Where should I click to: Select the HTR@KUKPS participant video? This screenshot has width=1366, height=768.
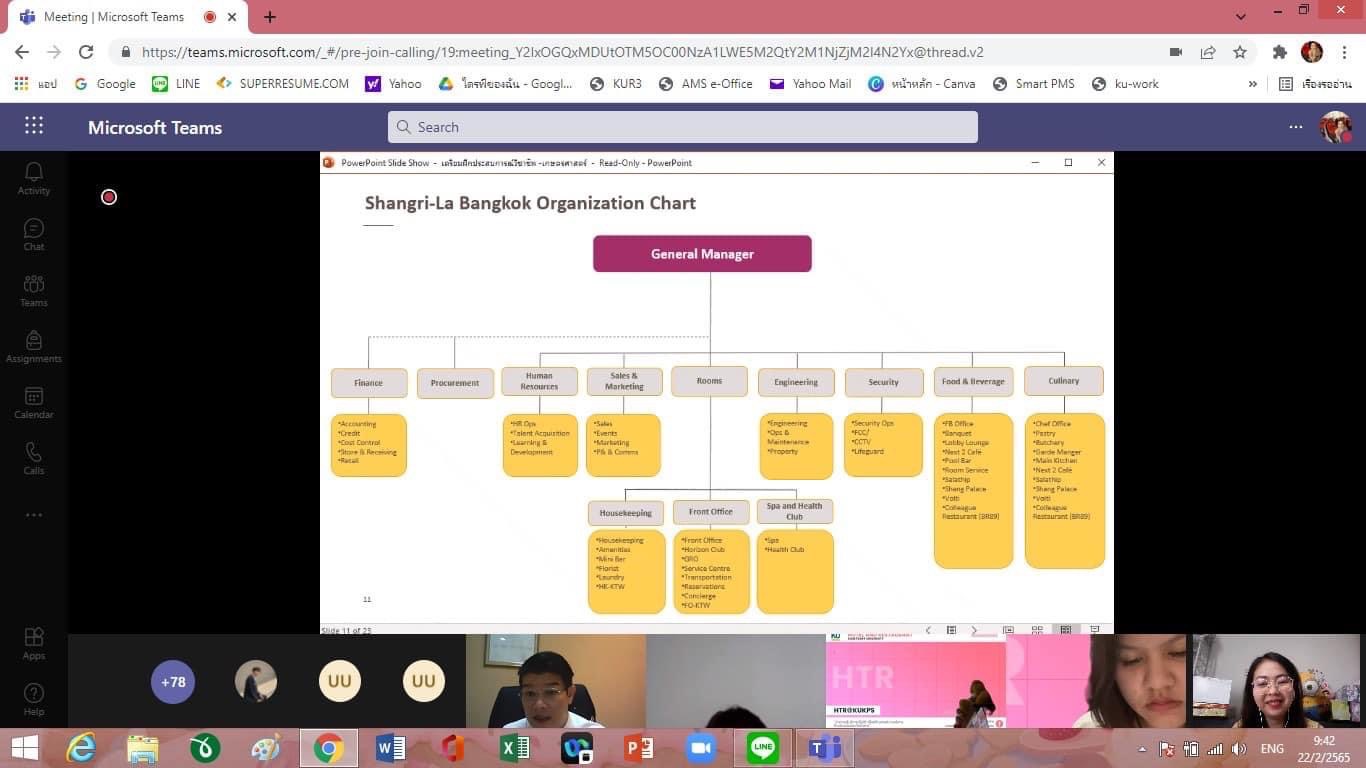click(915, 681)
